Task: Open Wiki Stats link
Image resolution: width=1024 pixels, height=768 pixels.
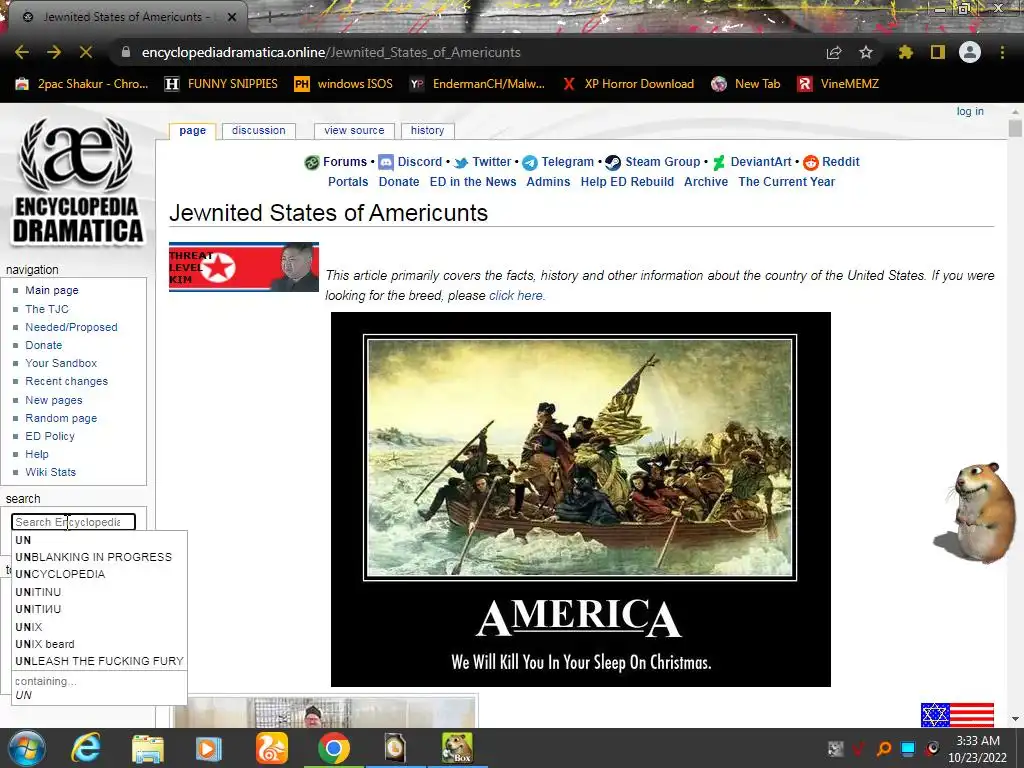Action: (50, 472)
